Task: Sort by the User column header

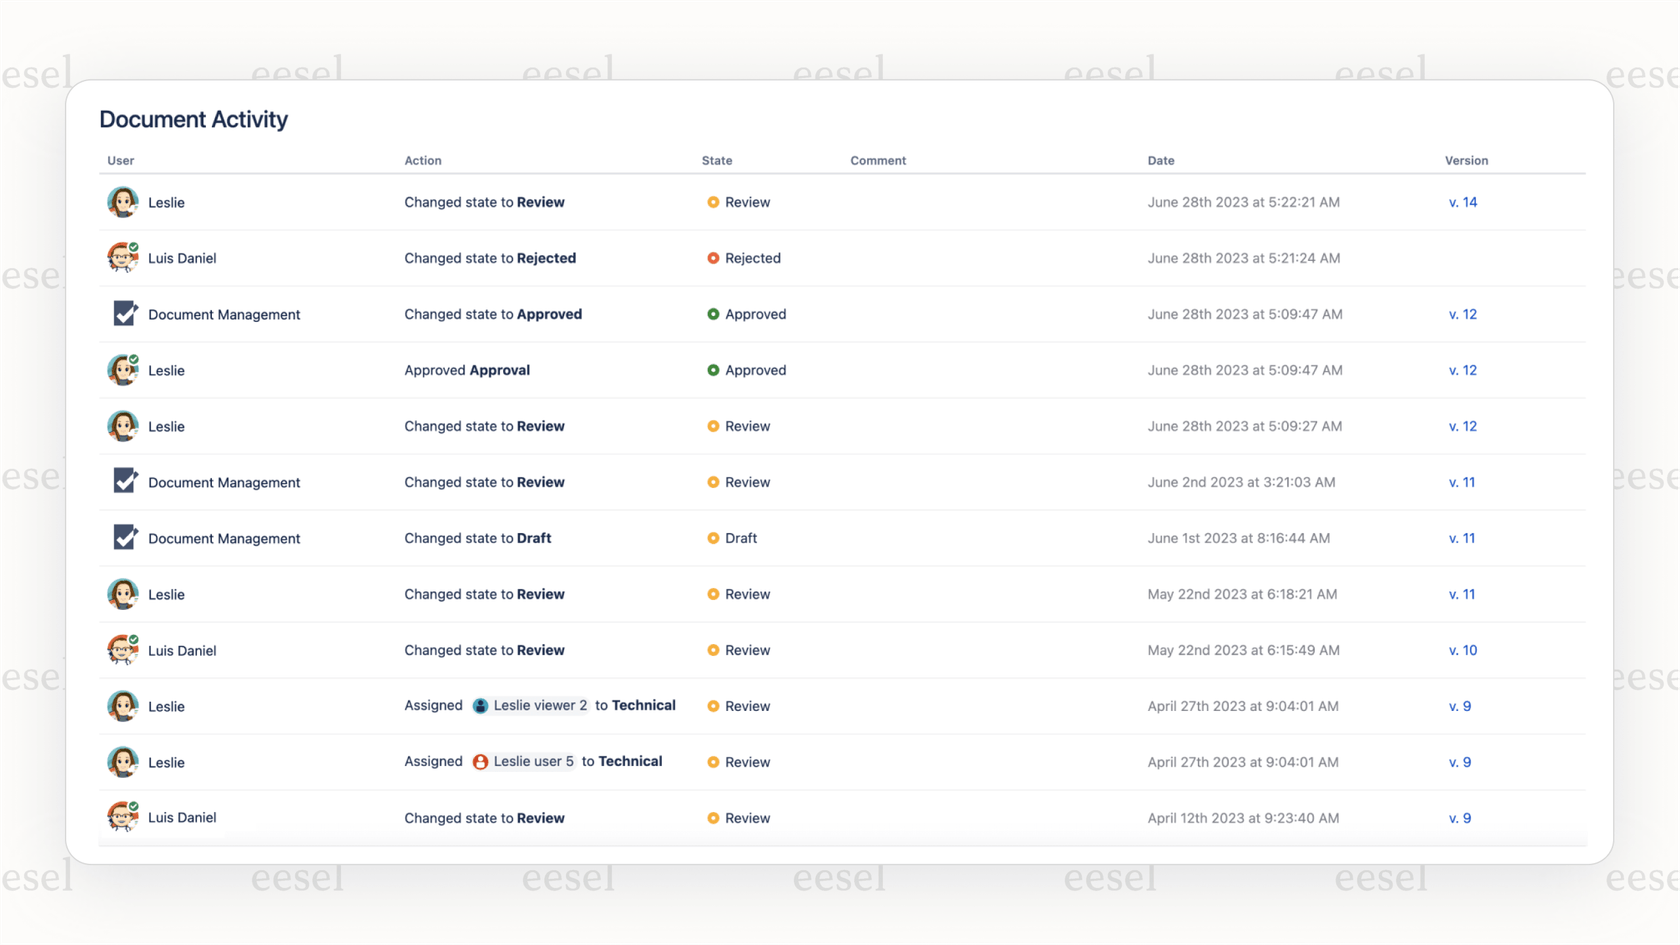Action: pos(120,160)
